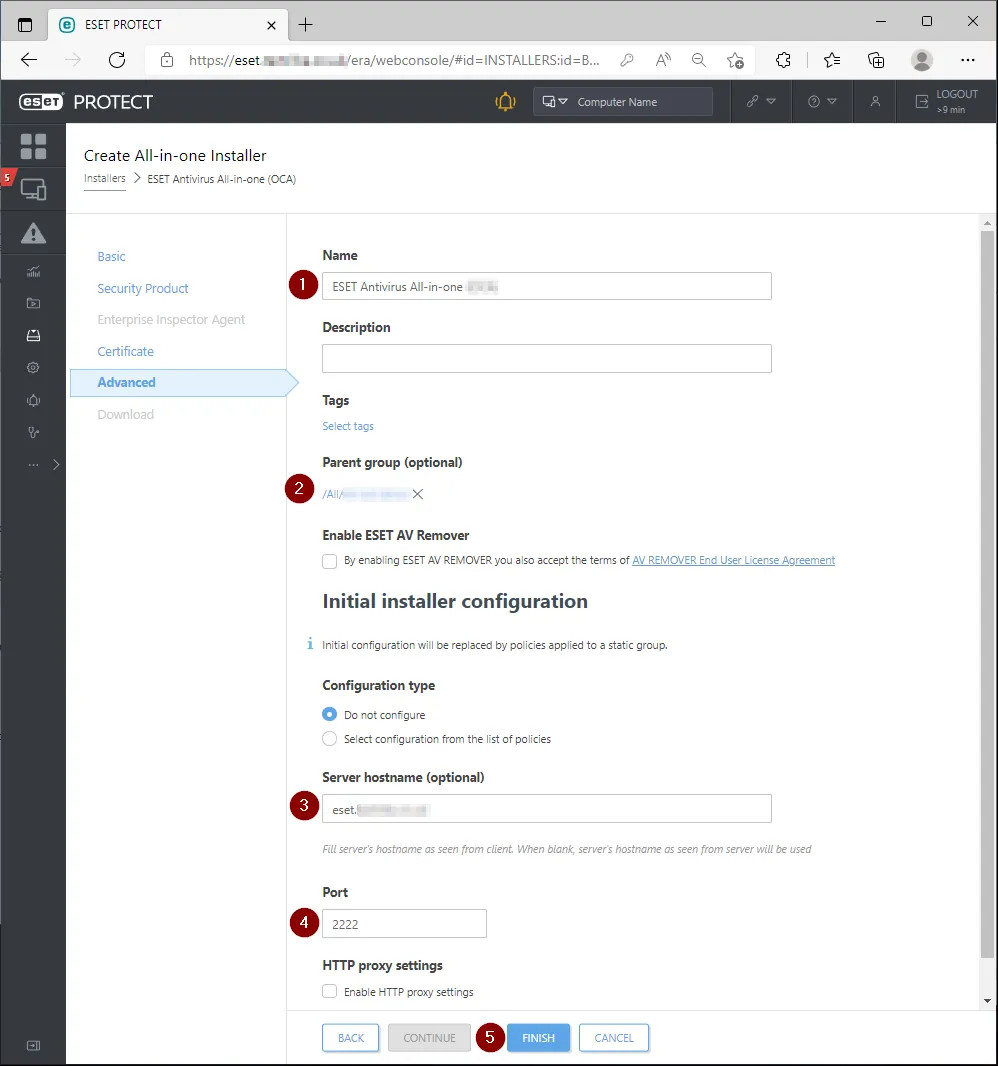Open the browser Favorites list
Screen dimensions: 998x1066
(831, 60)
